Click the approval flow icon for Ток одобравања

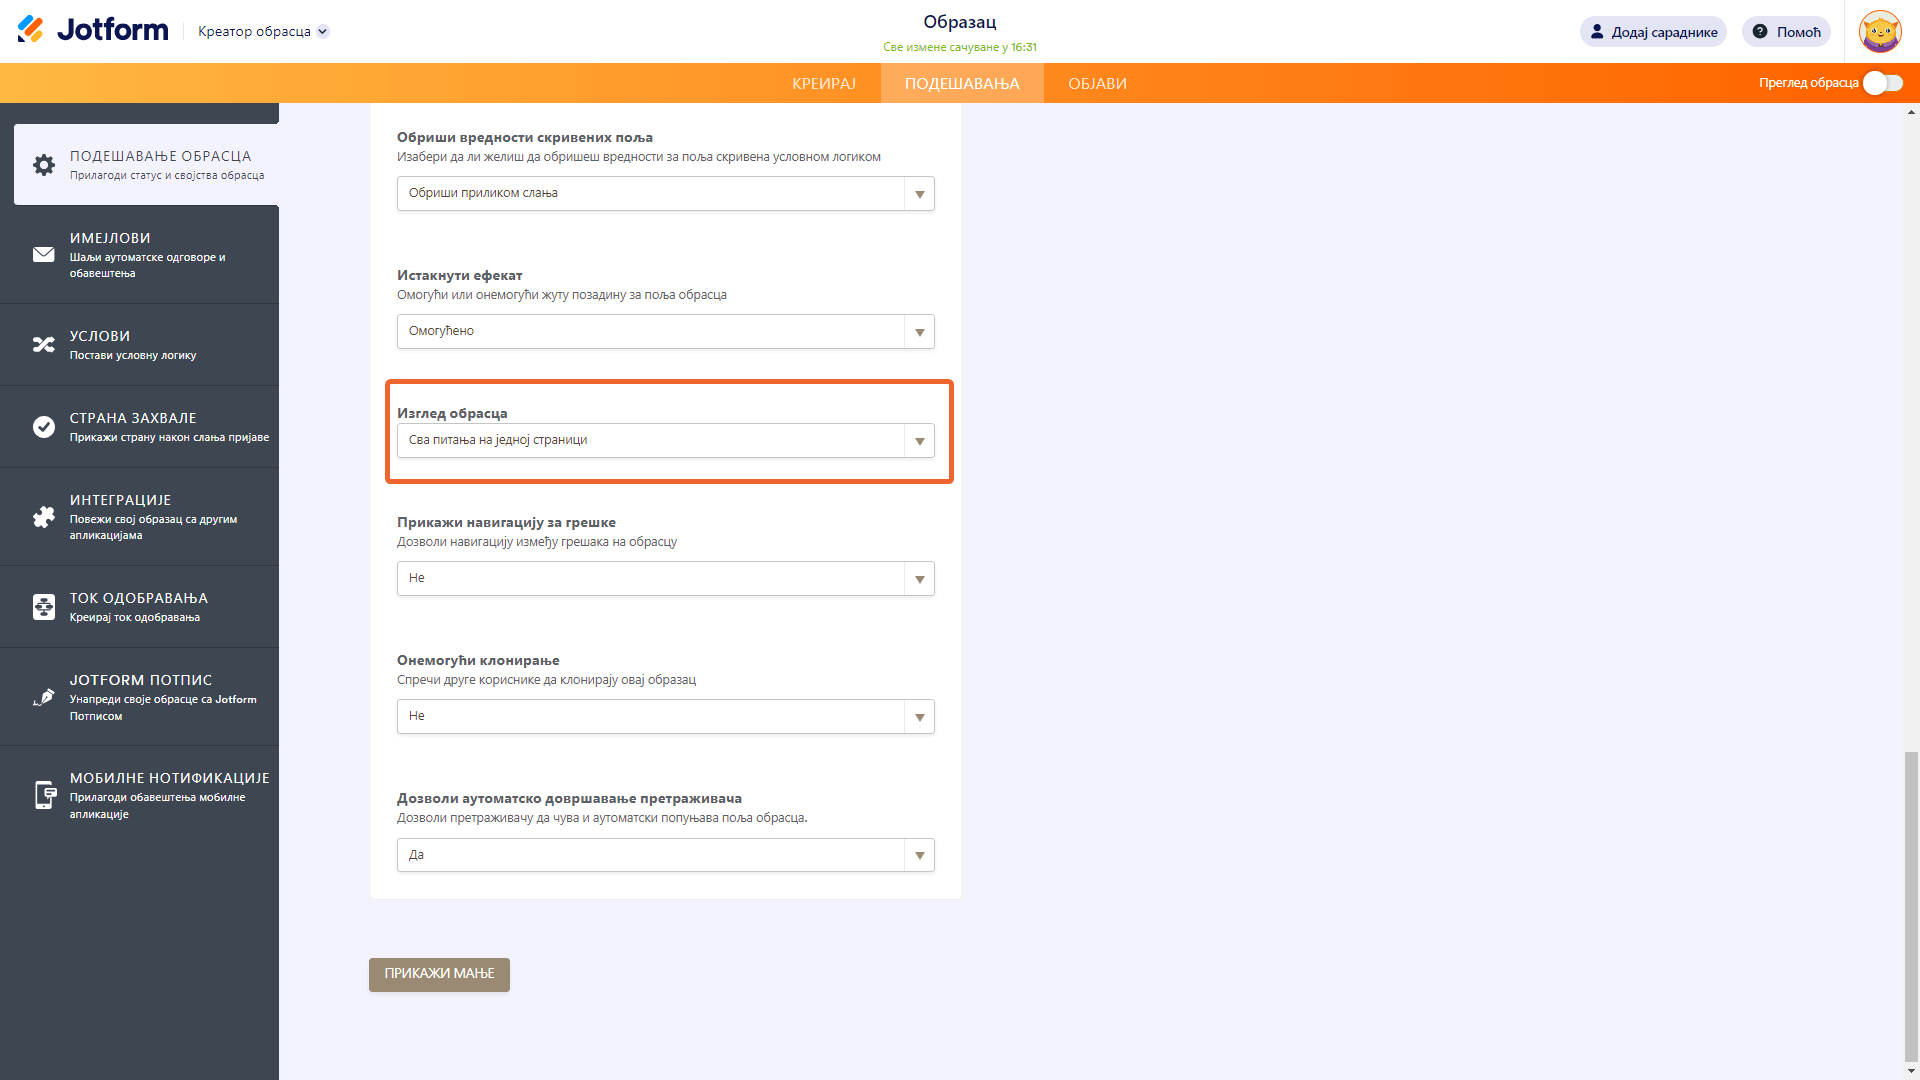[x=44, y=607]
